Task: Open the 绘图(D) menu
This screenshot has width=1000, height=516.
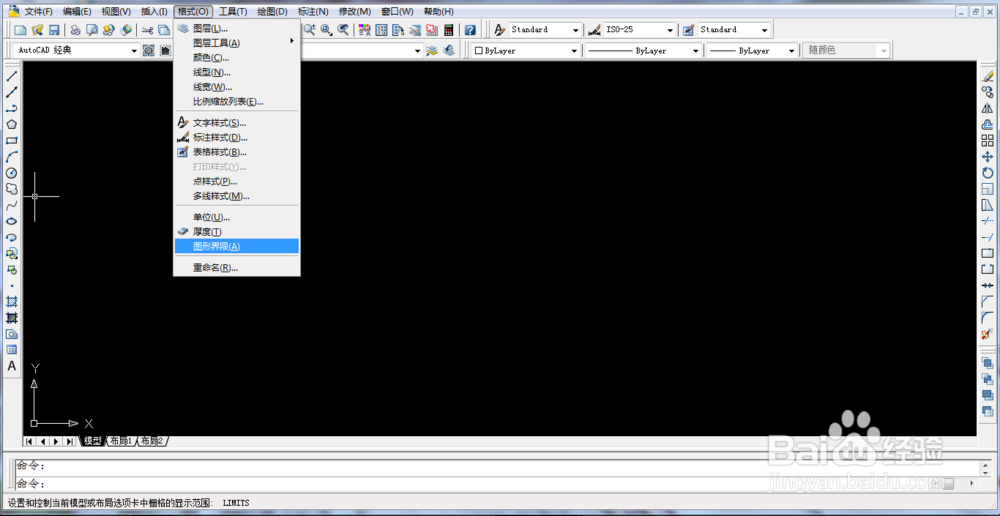Action: (x=272, y=11)
